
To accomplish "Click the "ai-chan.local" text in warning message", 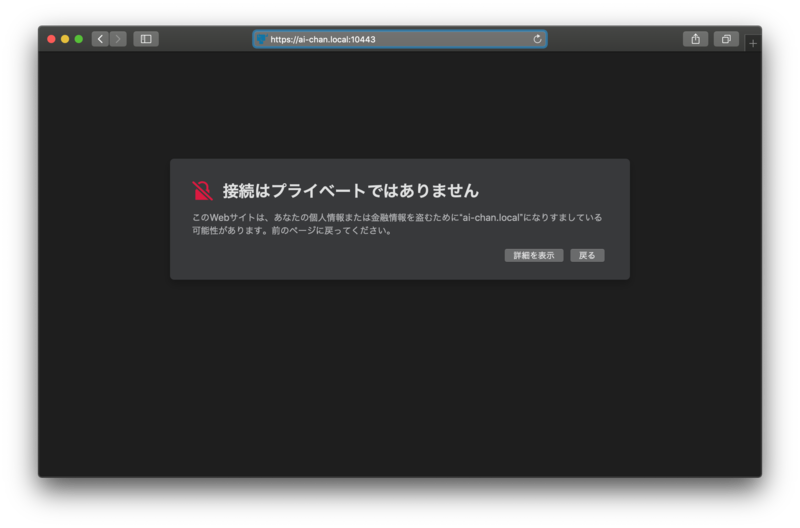I will tap(493, 217).
